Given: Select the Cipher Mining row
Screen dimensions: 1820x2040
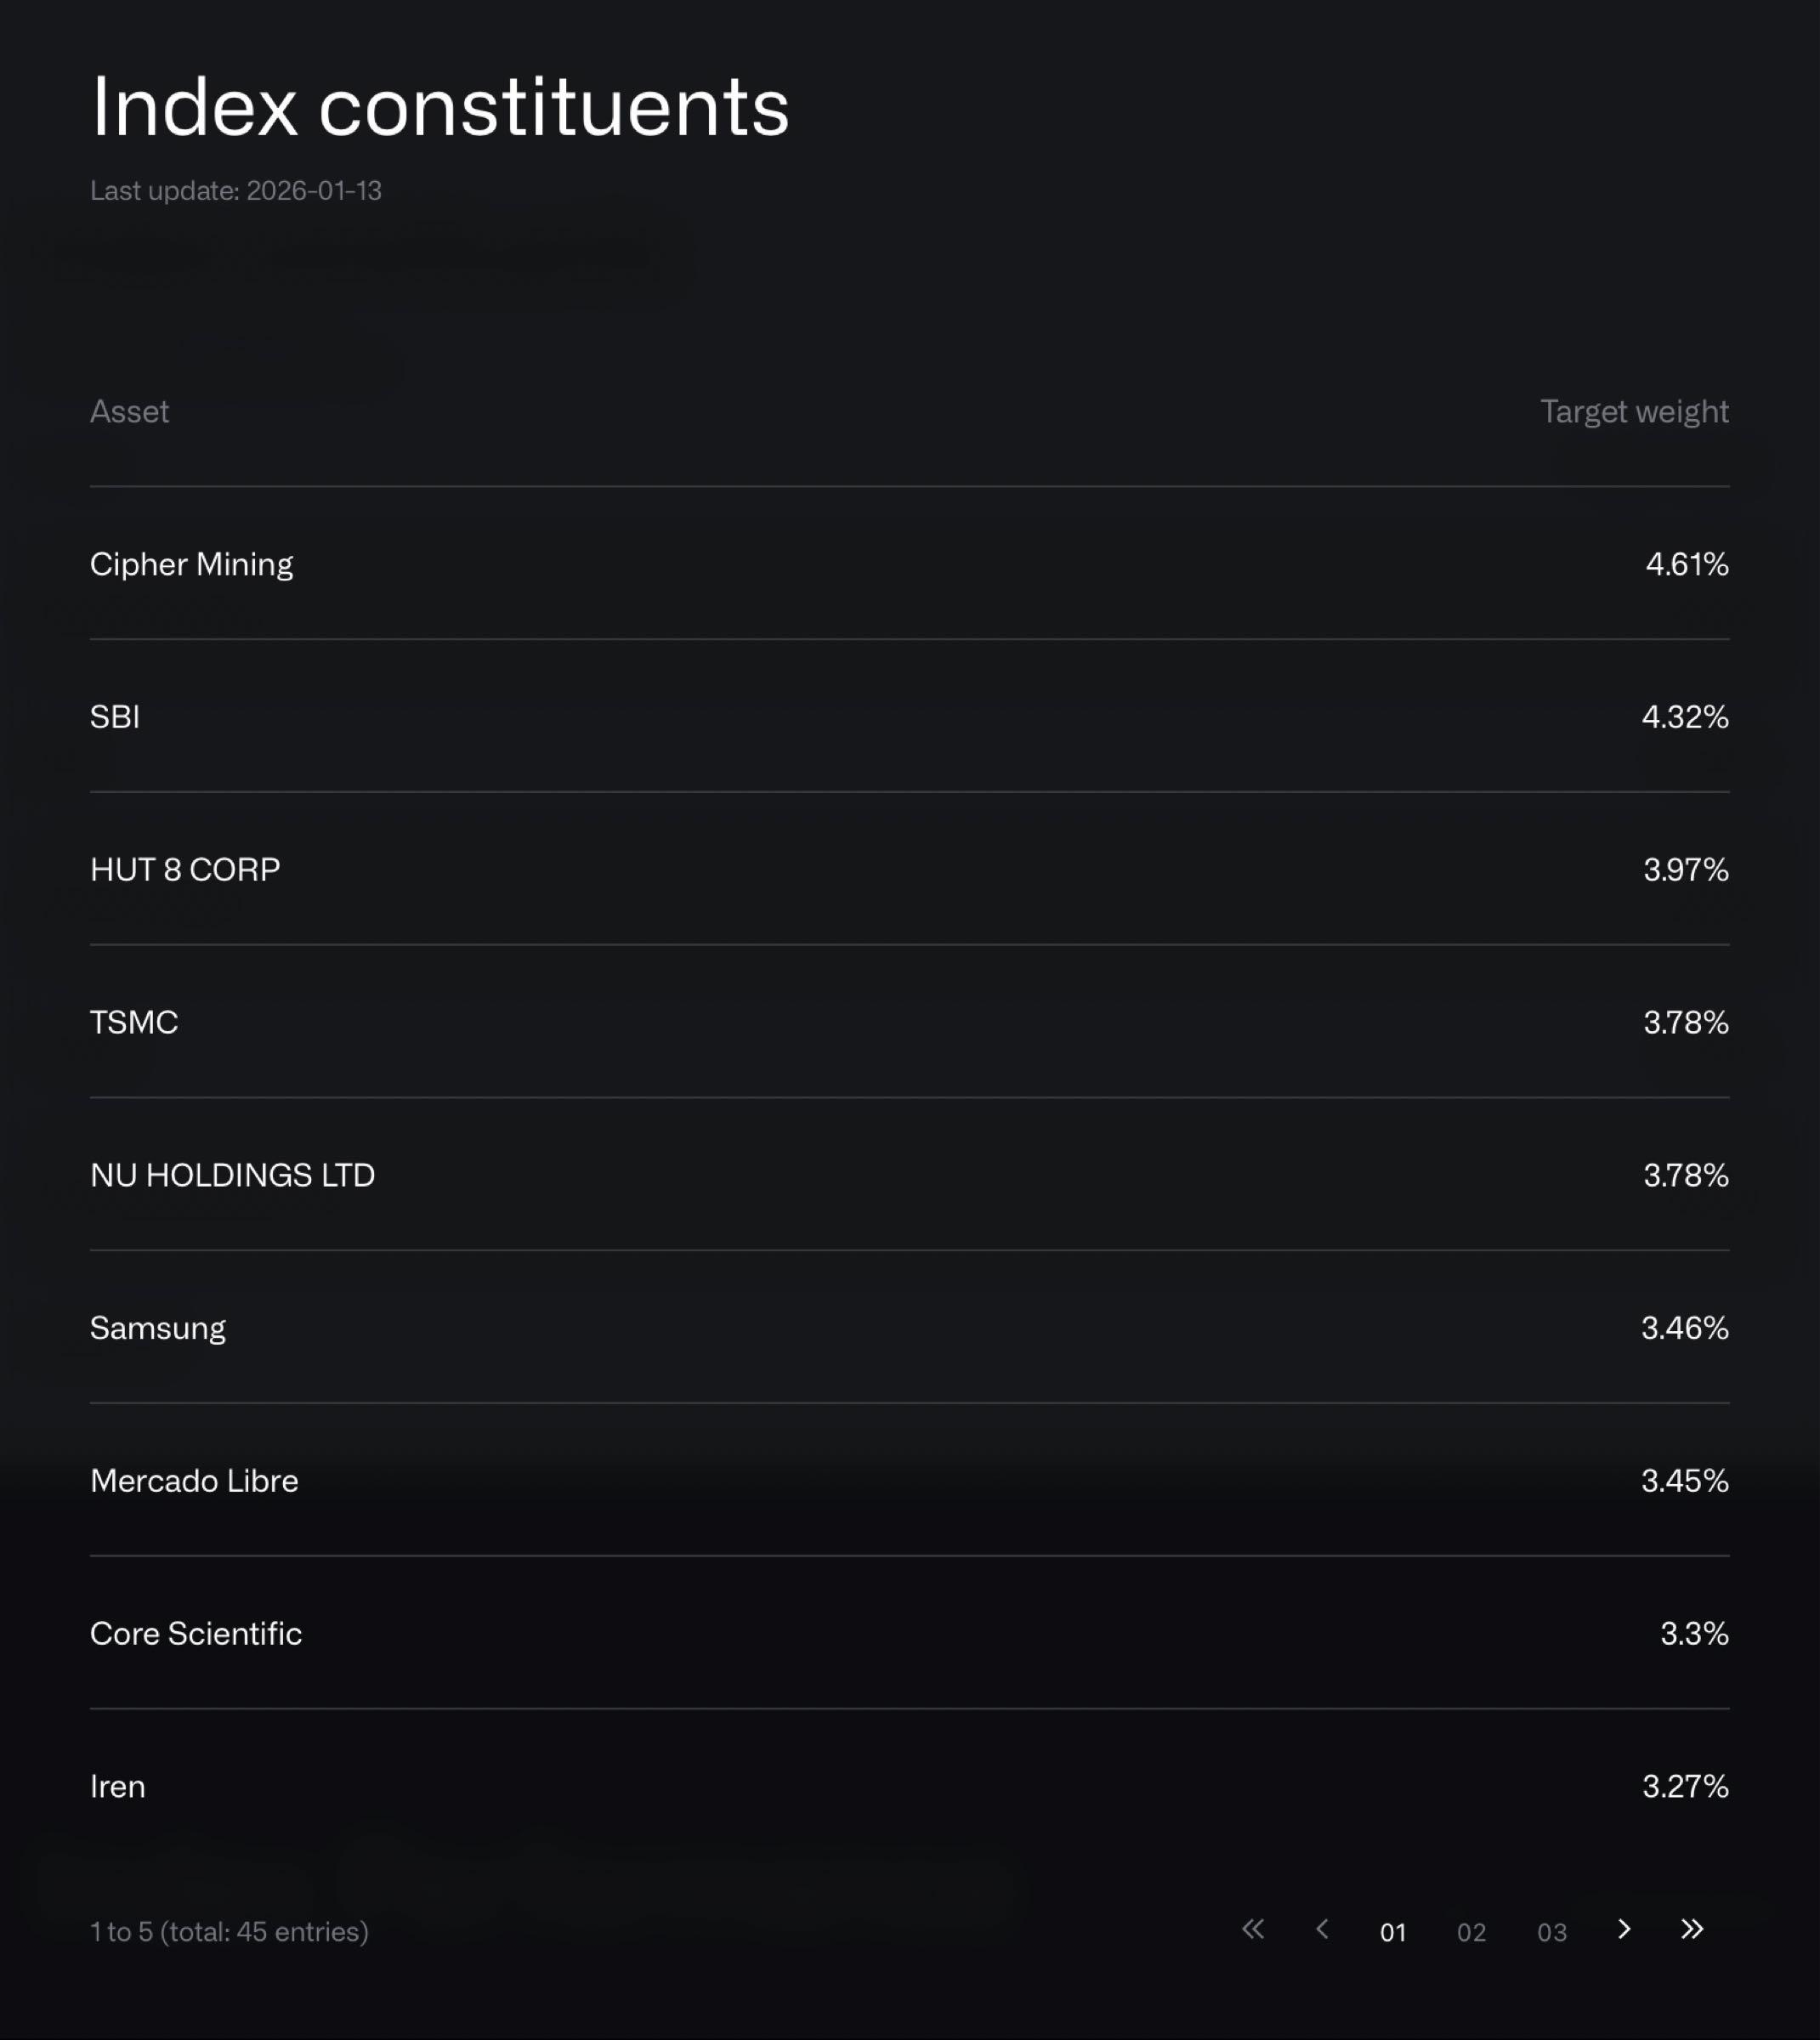Looking at the screenshot, I should [192, 564].
